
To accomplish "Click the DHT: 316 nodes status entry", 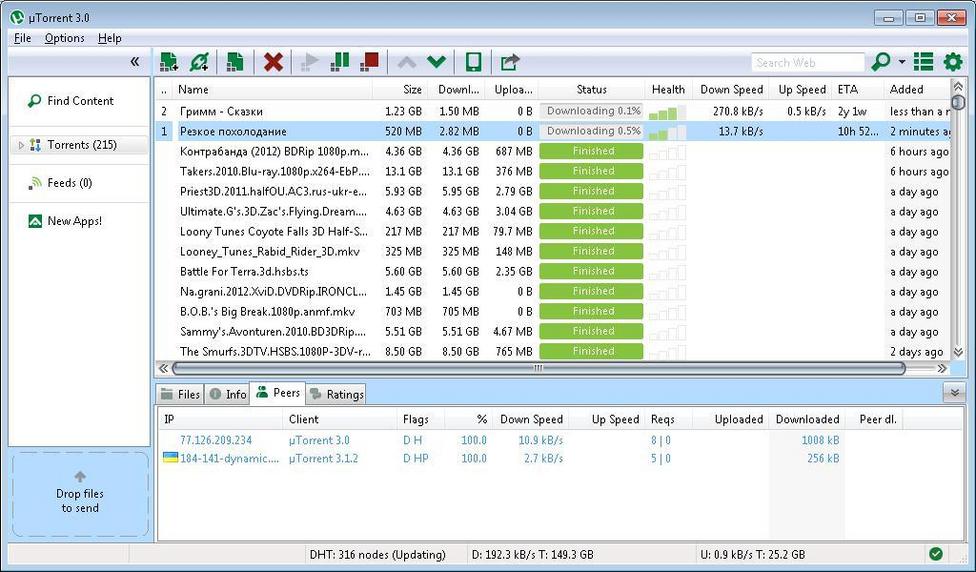I will click(x=378, y=554).
